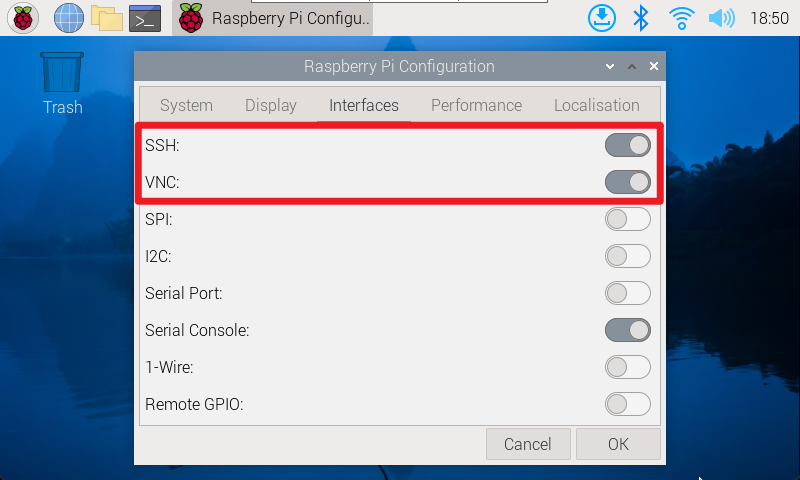This screenshot has width=800, height=480.
Task: Open the File Manager folder icon
Action: [107, 18]
